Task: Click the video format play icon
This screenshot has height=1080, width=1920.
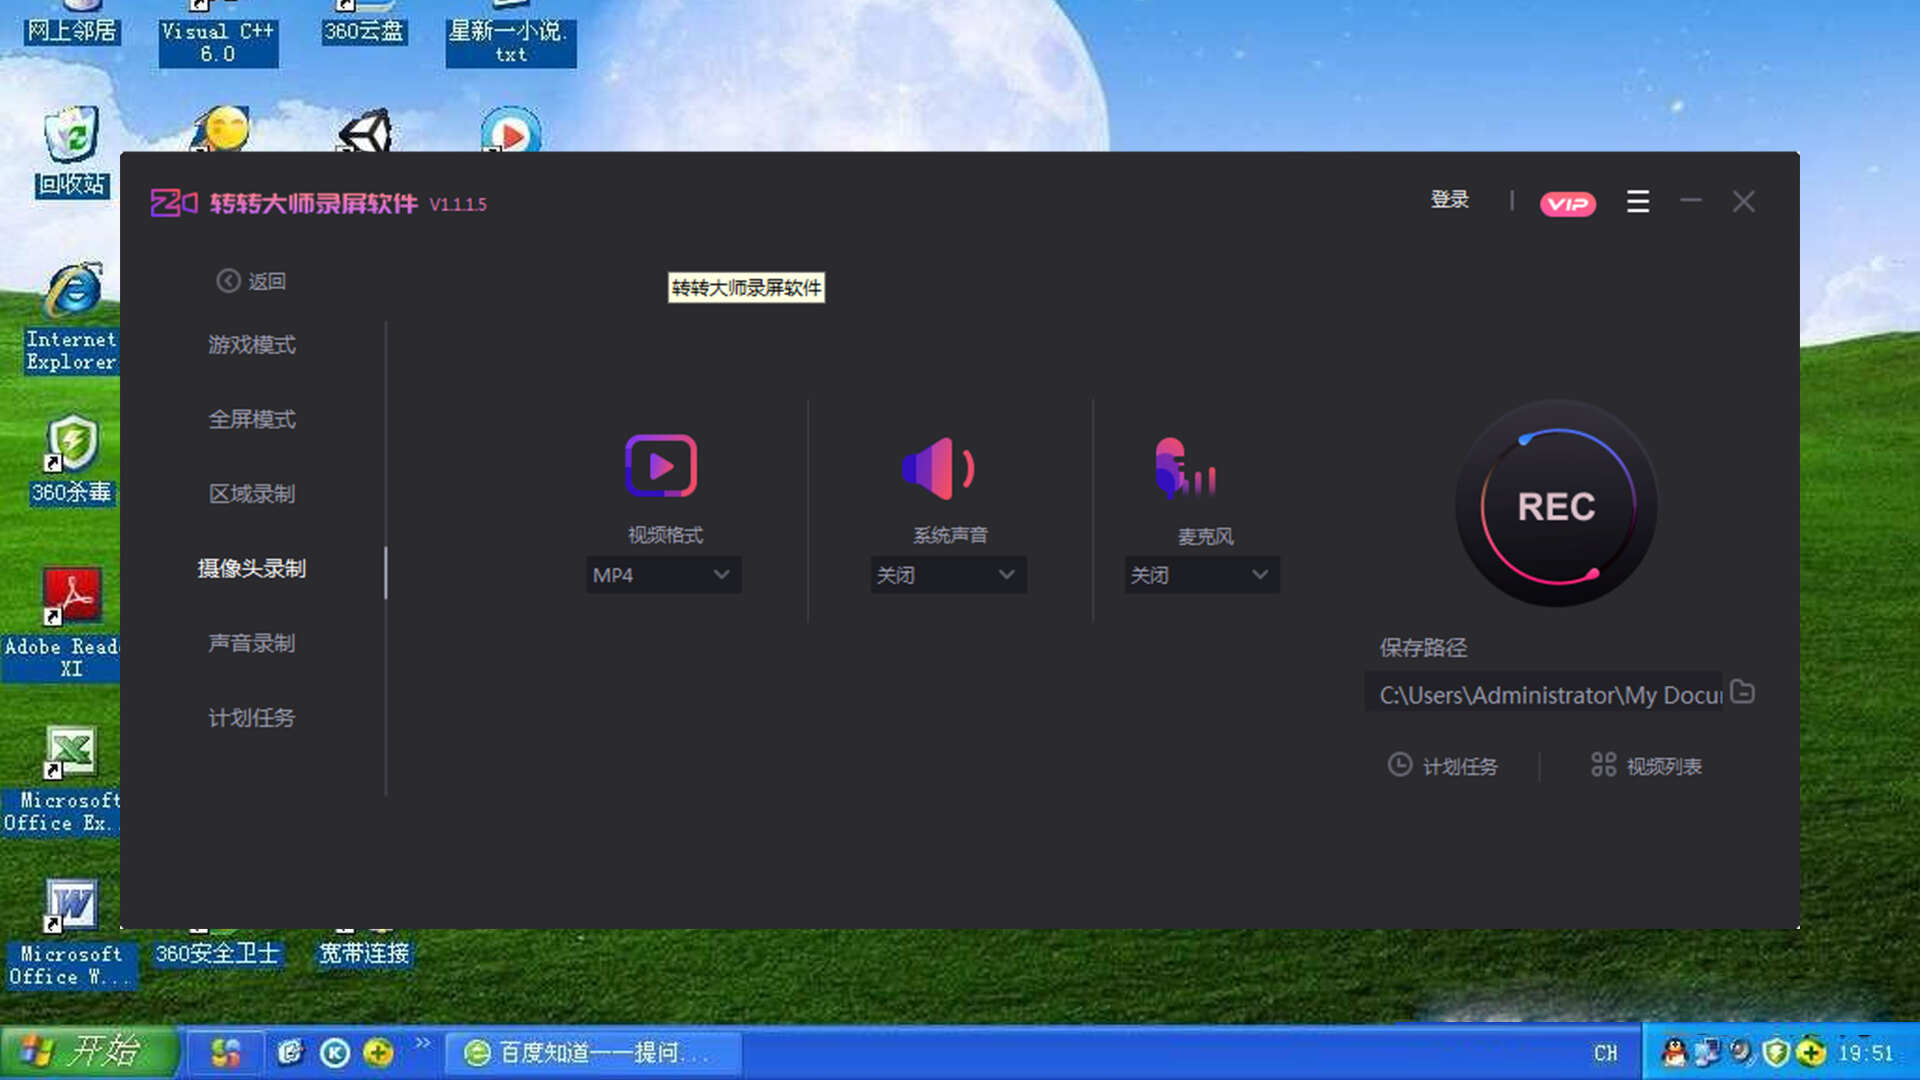Action: (661, 466)
